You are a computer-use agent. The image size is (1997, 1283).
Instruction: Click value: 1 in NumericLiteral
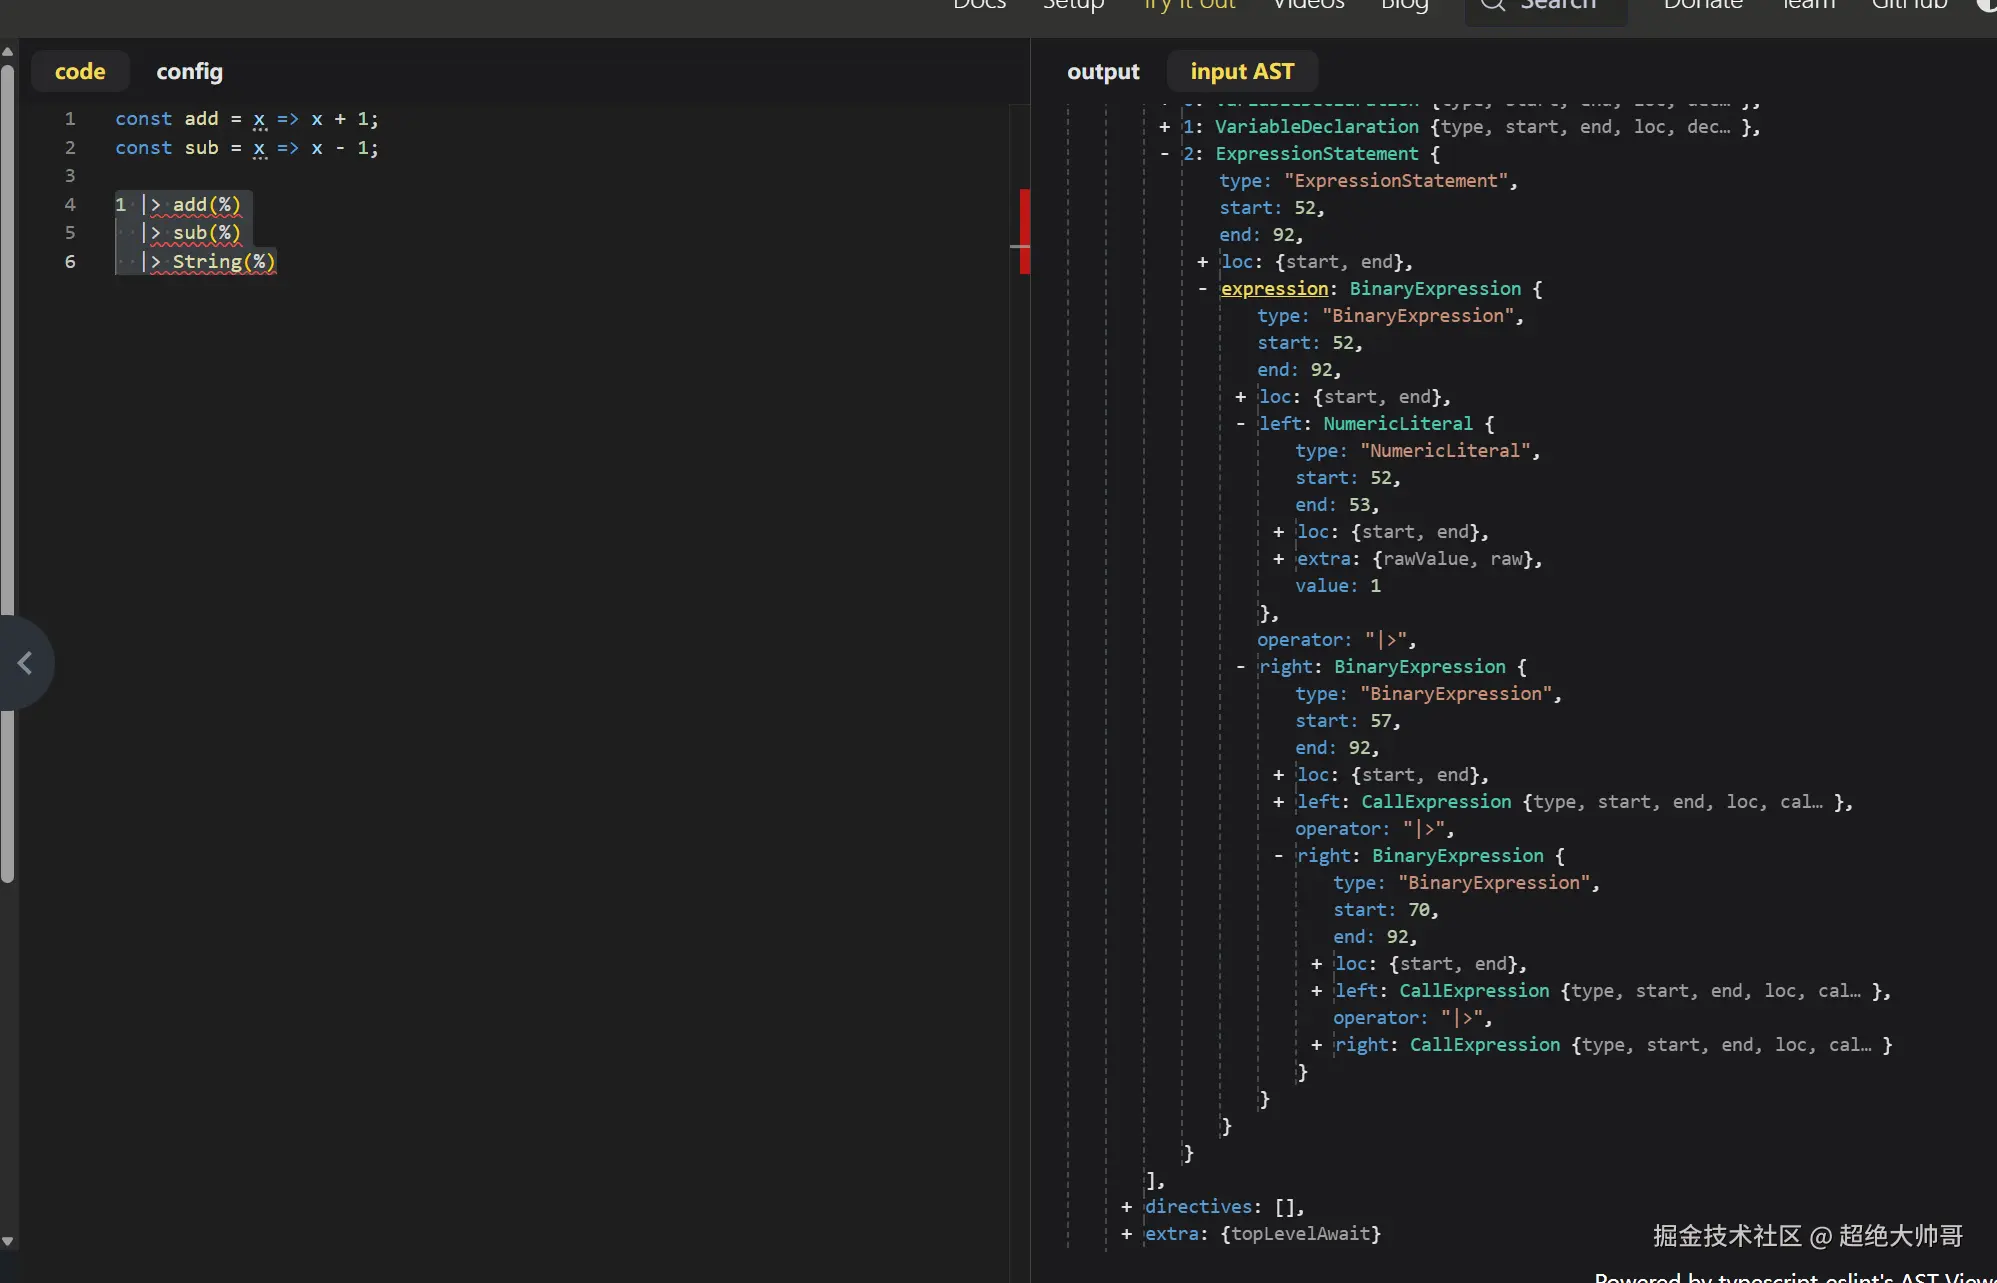pos(1338,586)
